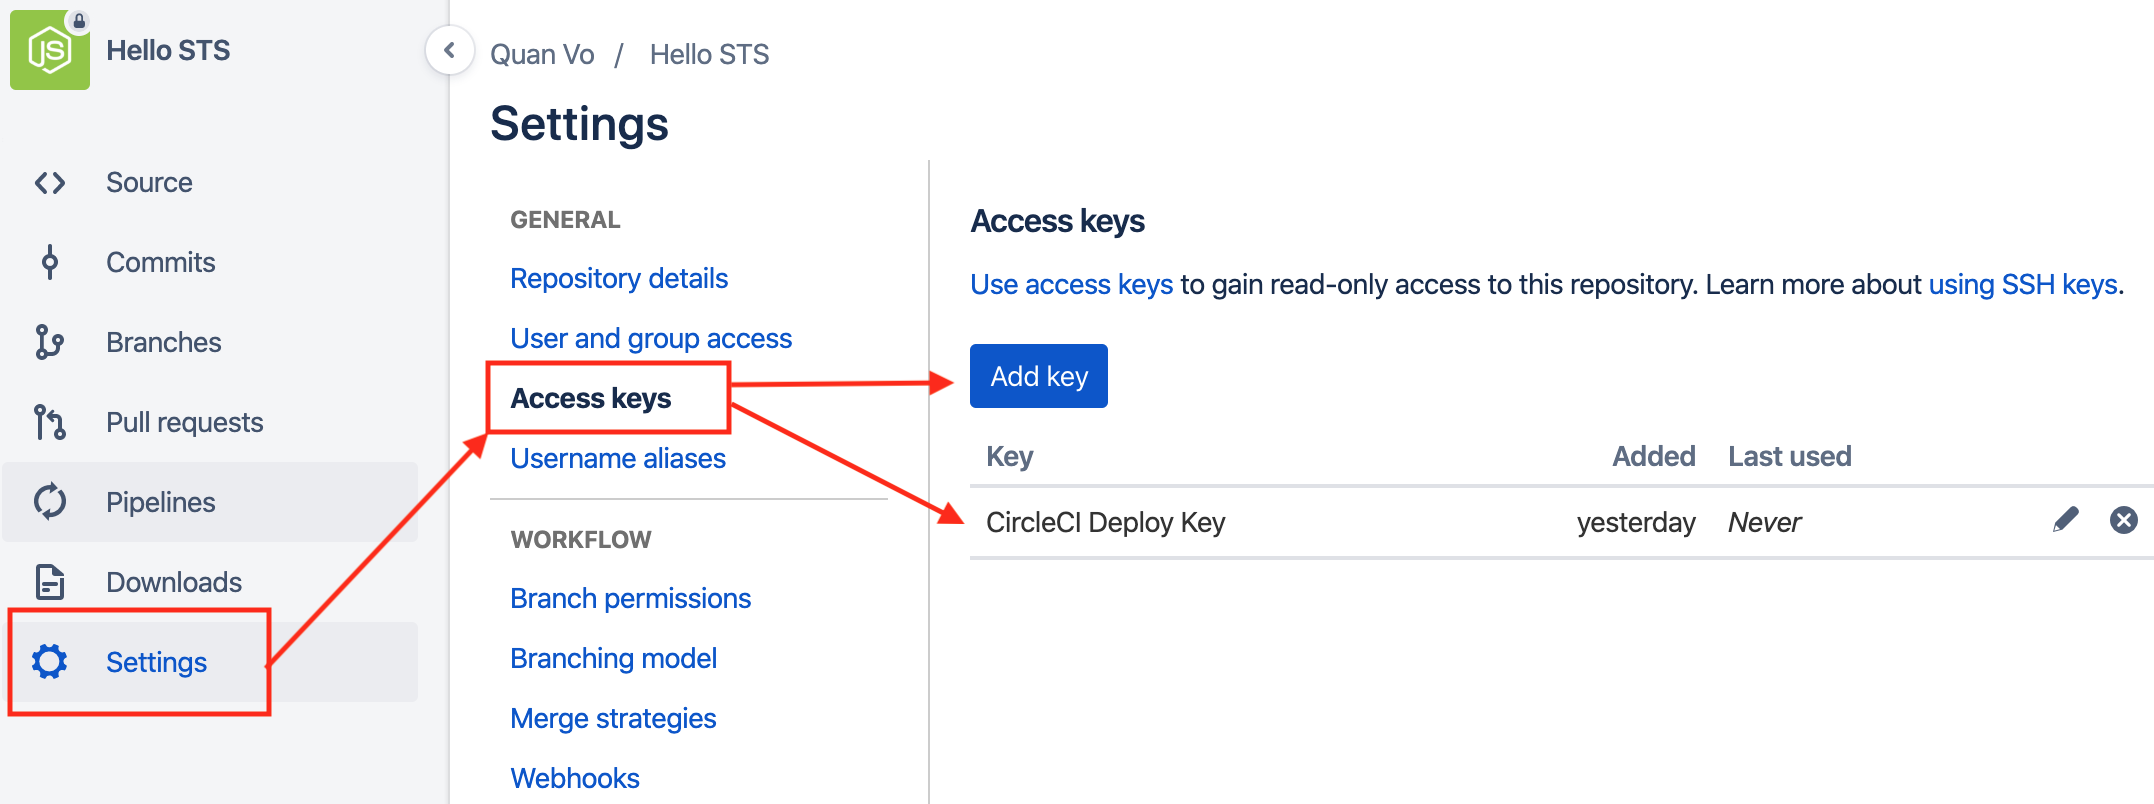Go to Branch permissions
This screenshot has height=804, width=2154.
click(630, 598)
